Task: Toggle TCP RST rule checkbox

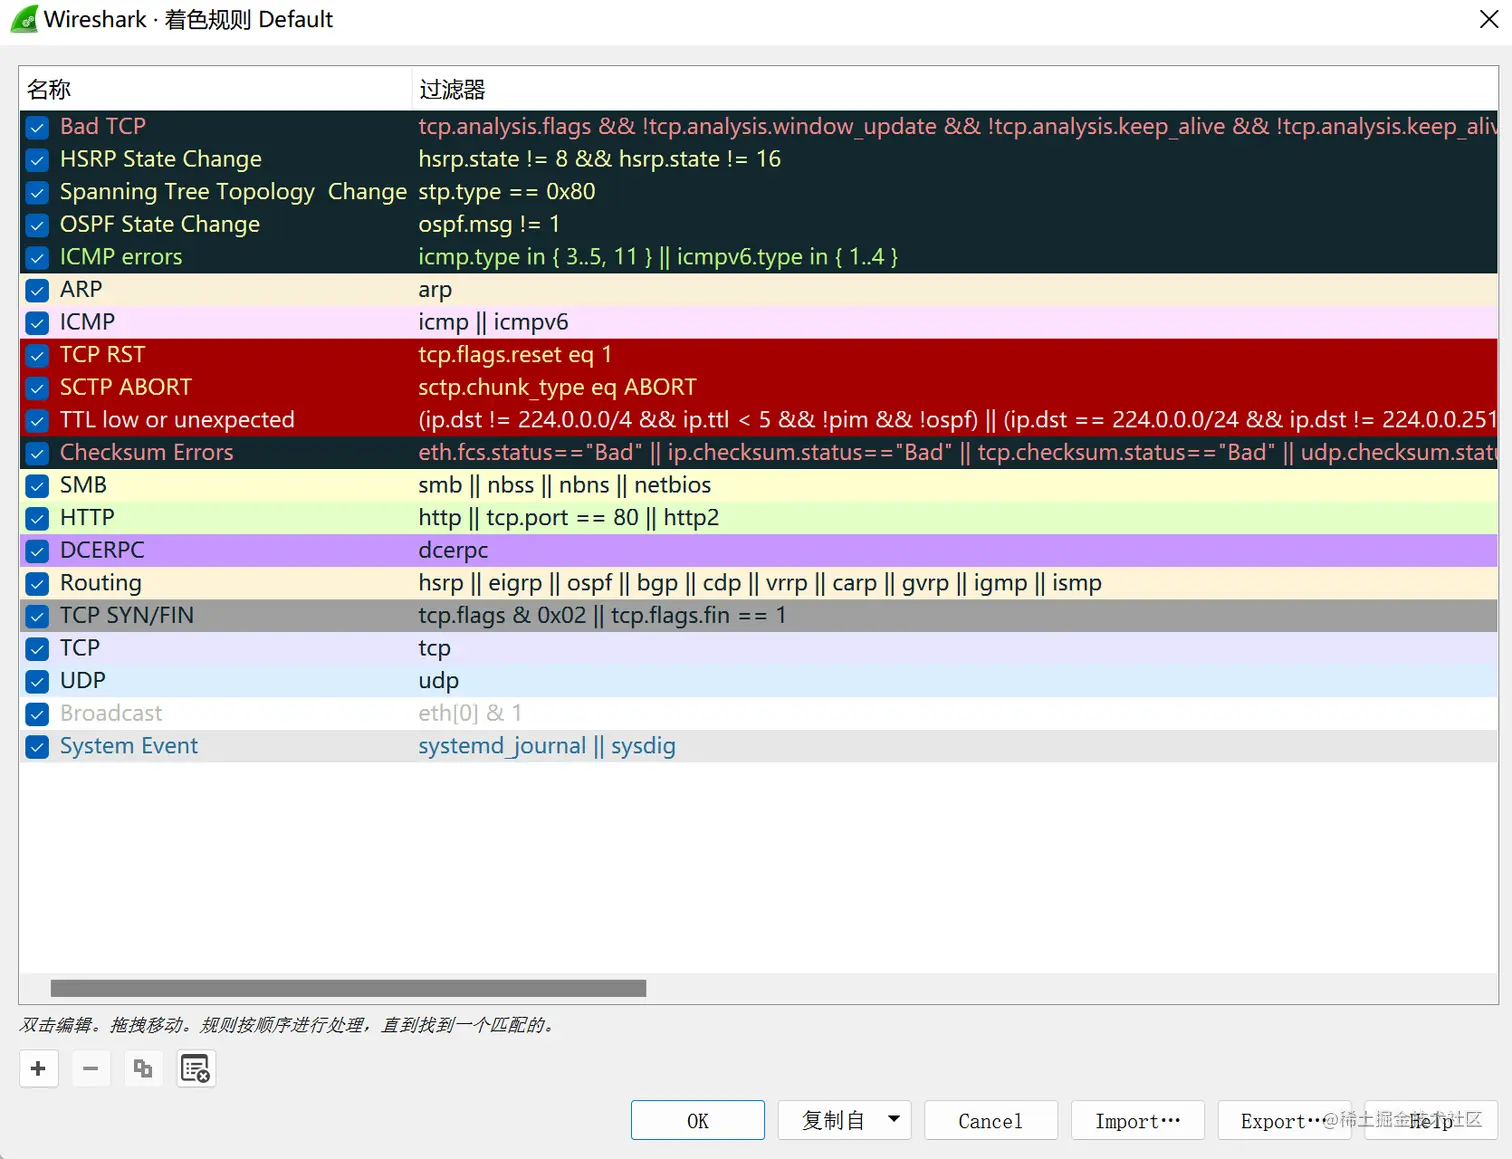Action: coord(37,355)
